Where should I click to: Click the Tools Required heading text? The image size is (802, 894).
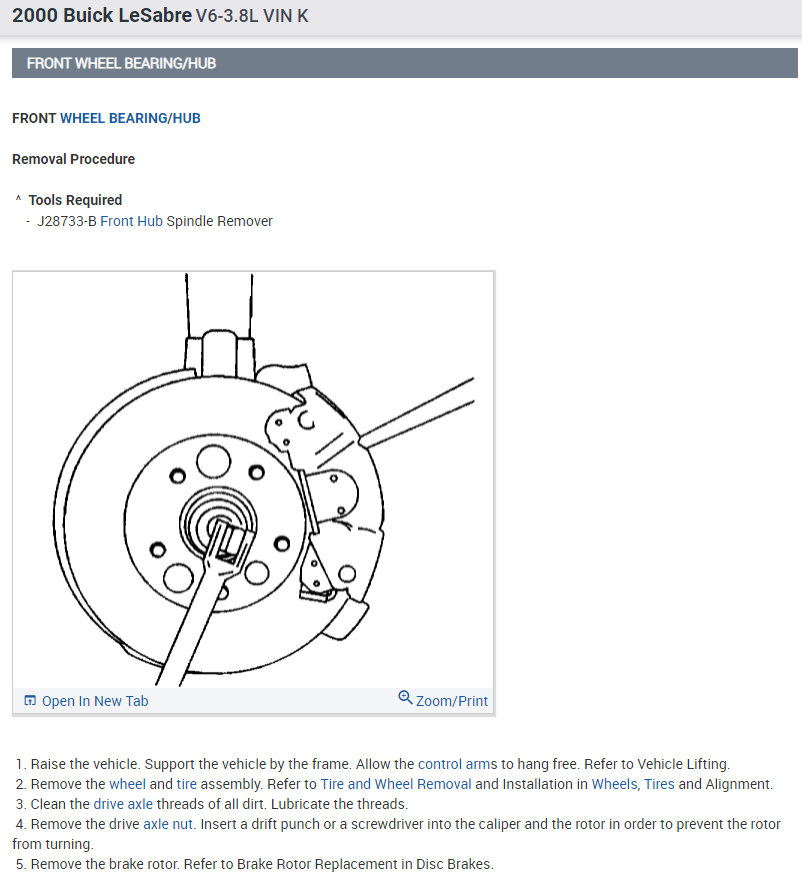pos(75,200)
